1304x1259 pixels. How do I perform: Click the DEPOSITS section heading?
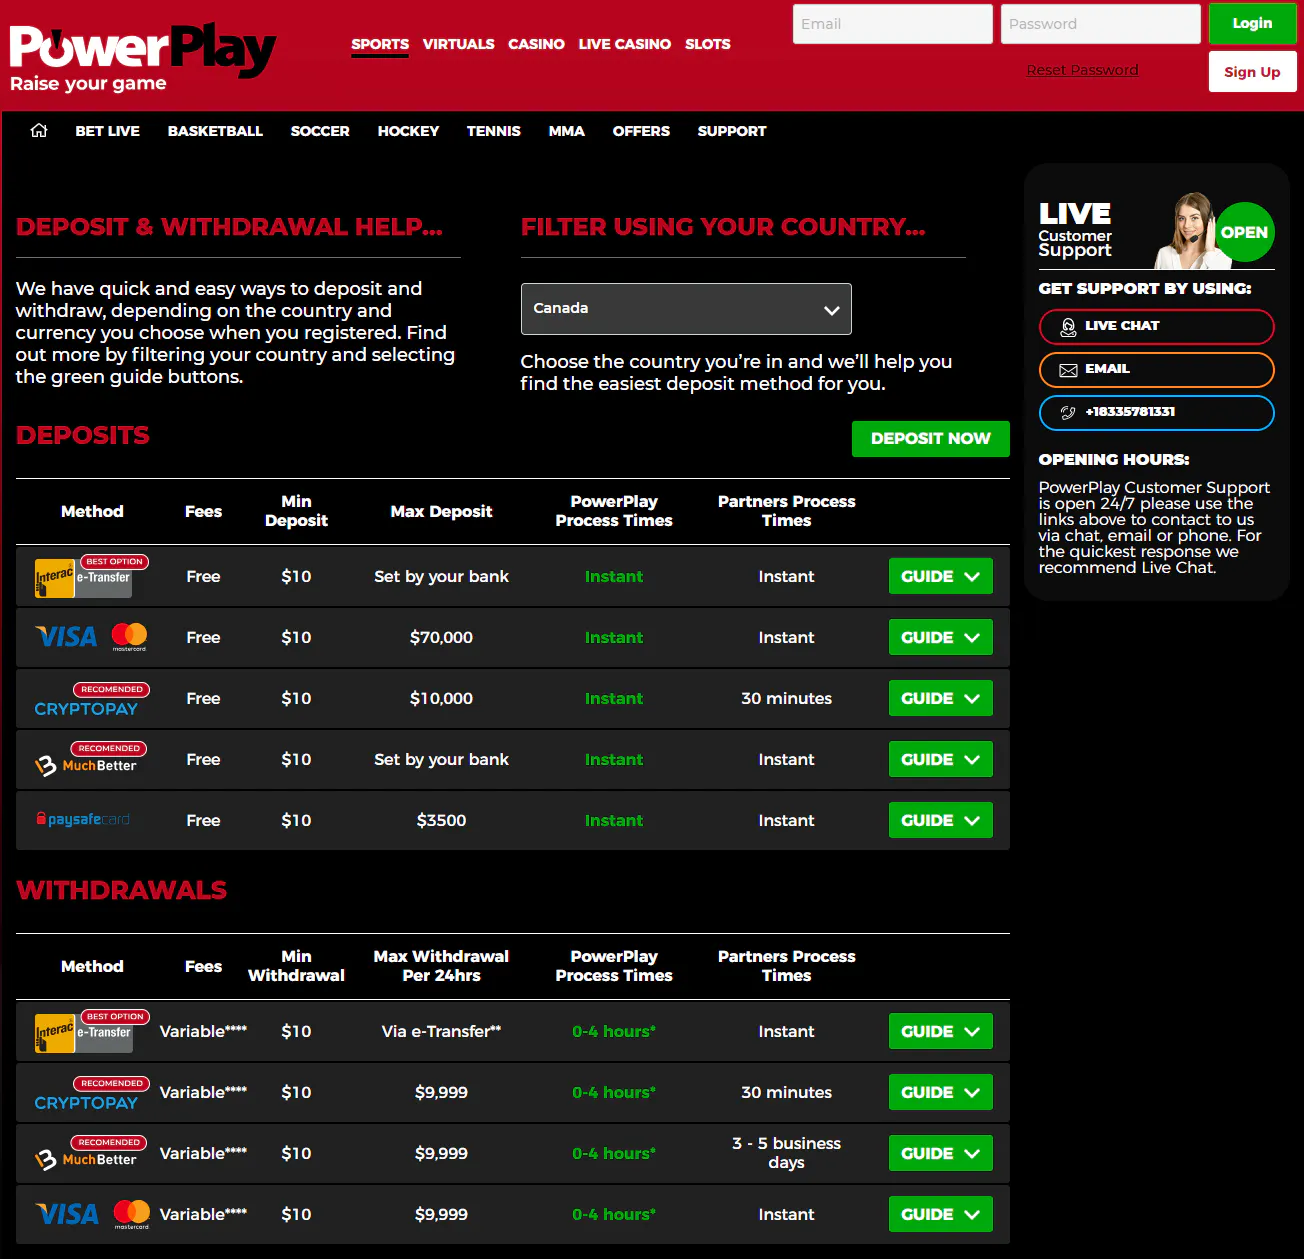(x=83, y=436)
